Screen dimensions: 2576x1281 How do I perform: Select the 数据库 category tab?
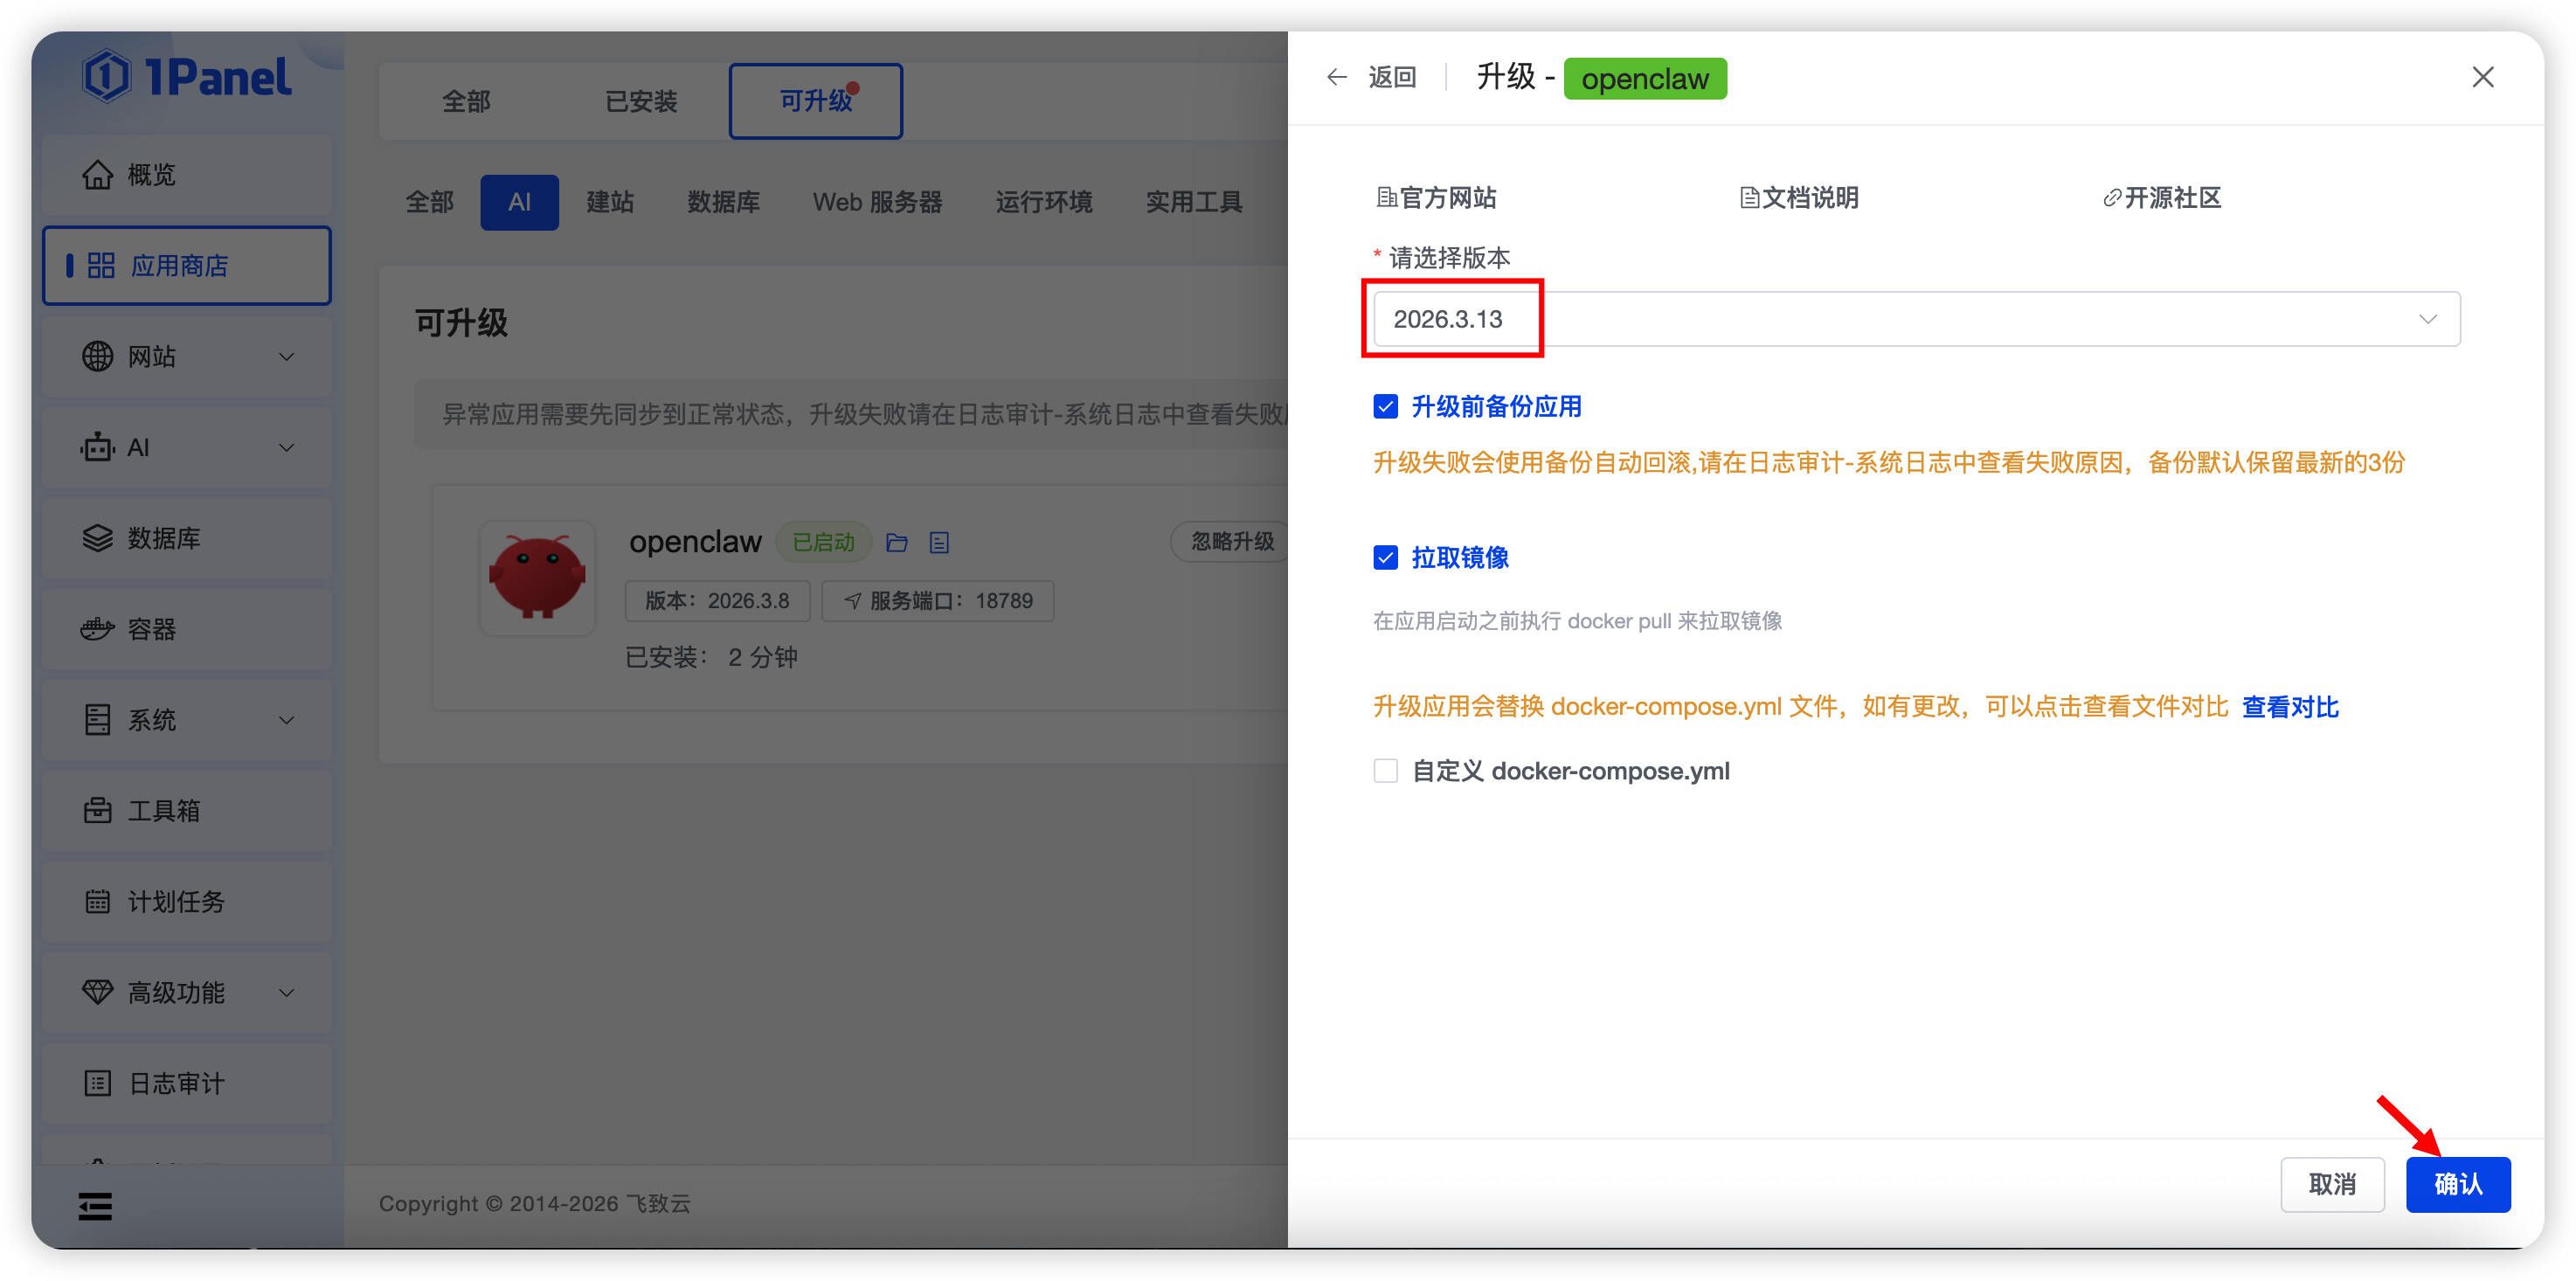point(723,202)
